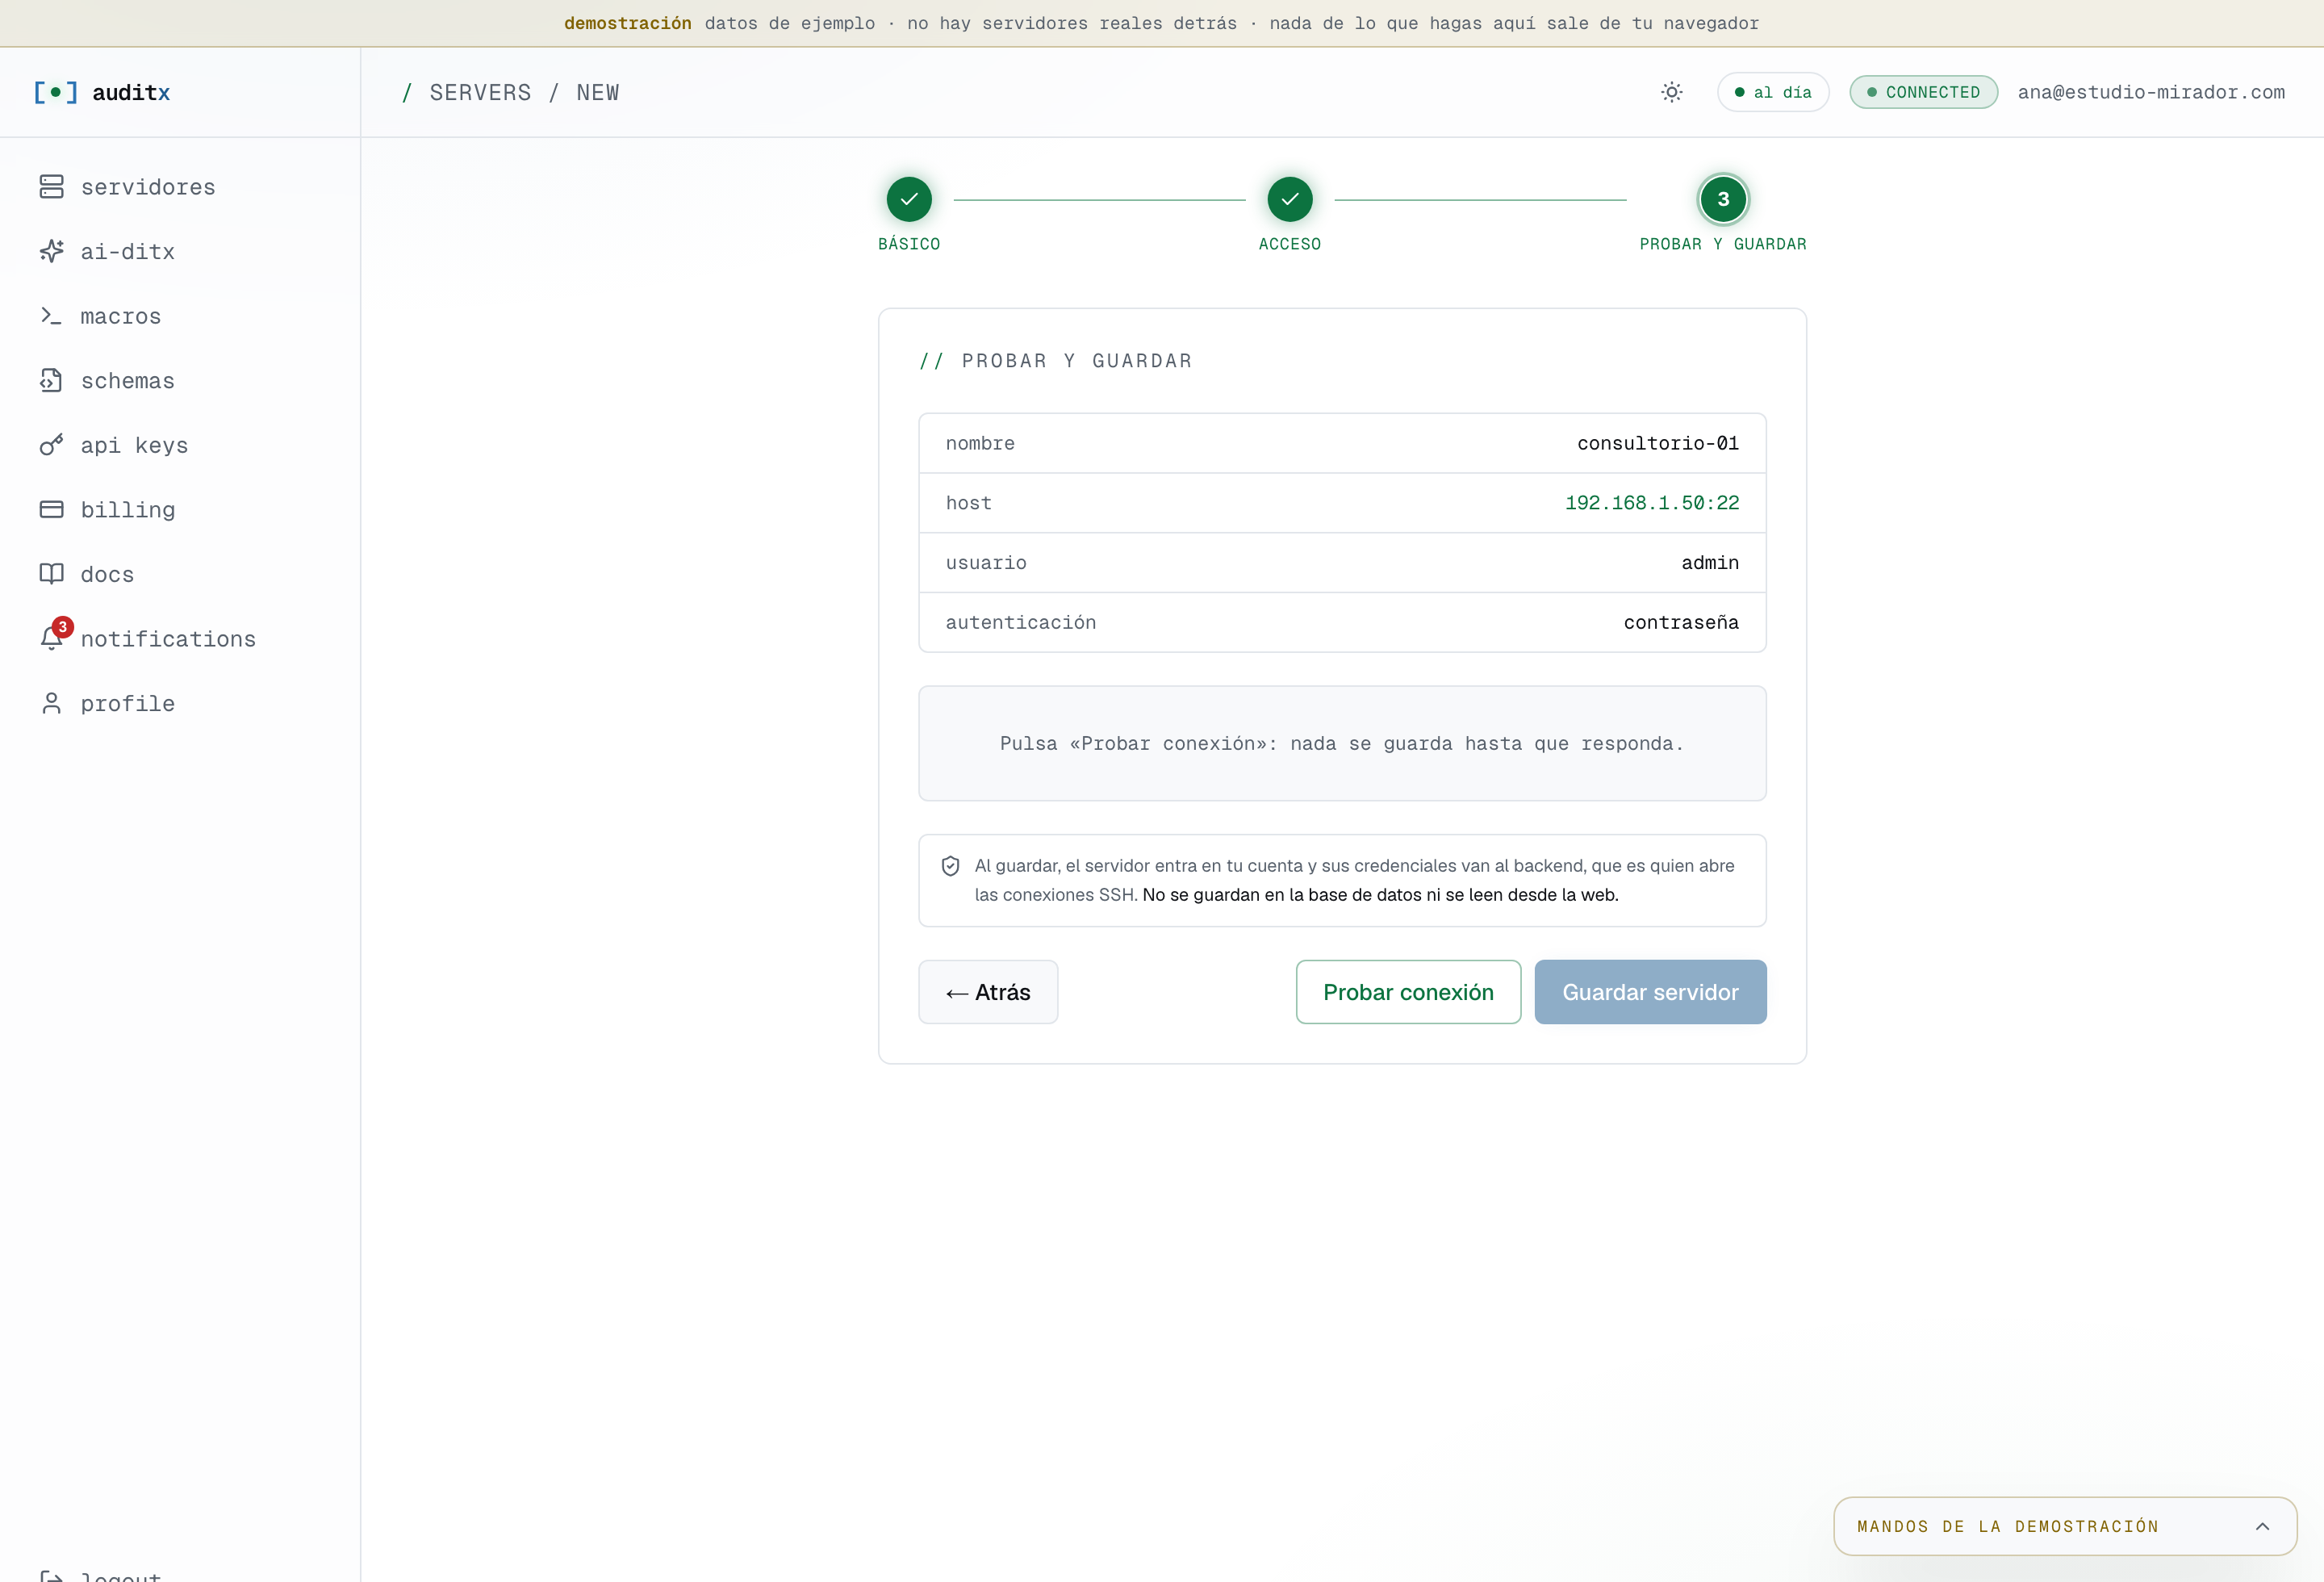The image size is (2324, 1582).
Task: Click the shield icon in the security note
Action: click(x=950, y=866)
